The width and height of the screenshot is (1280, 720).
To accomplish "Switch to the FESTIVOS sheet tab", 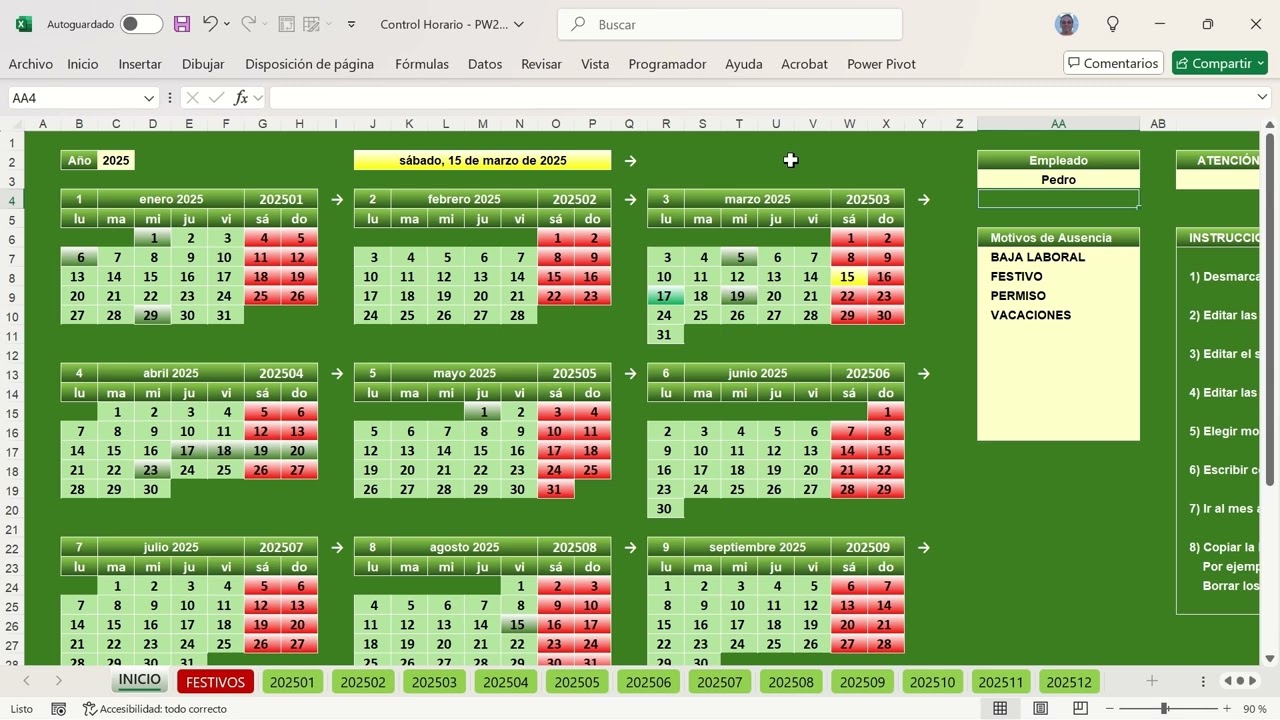I will pos(215,682).
